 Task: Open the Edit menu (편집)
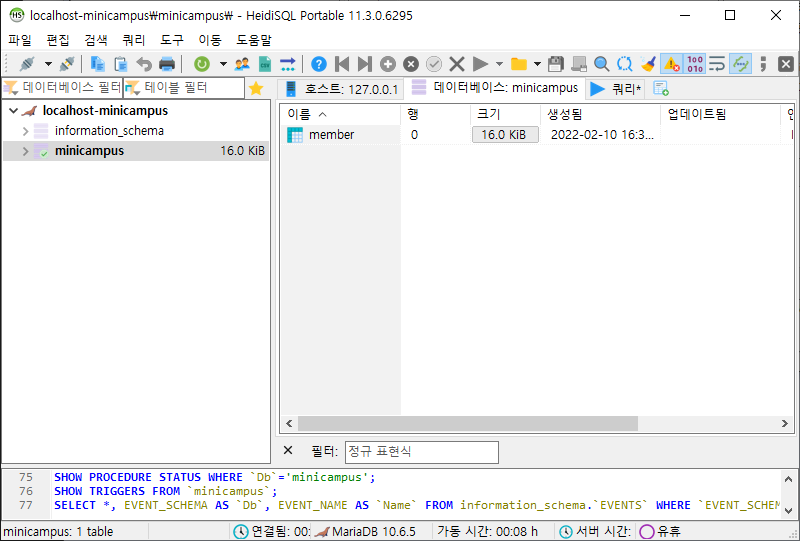tap(58, 40)
